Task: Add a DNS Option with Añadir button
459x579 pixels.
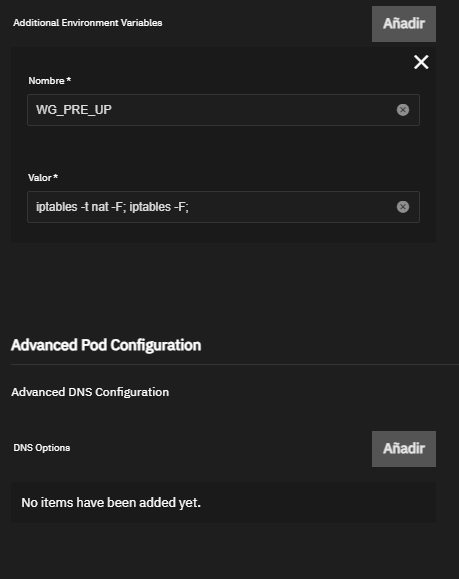Action: [404, 449]
